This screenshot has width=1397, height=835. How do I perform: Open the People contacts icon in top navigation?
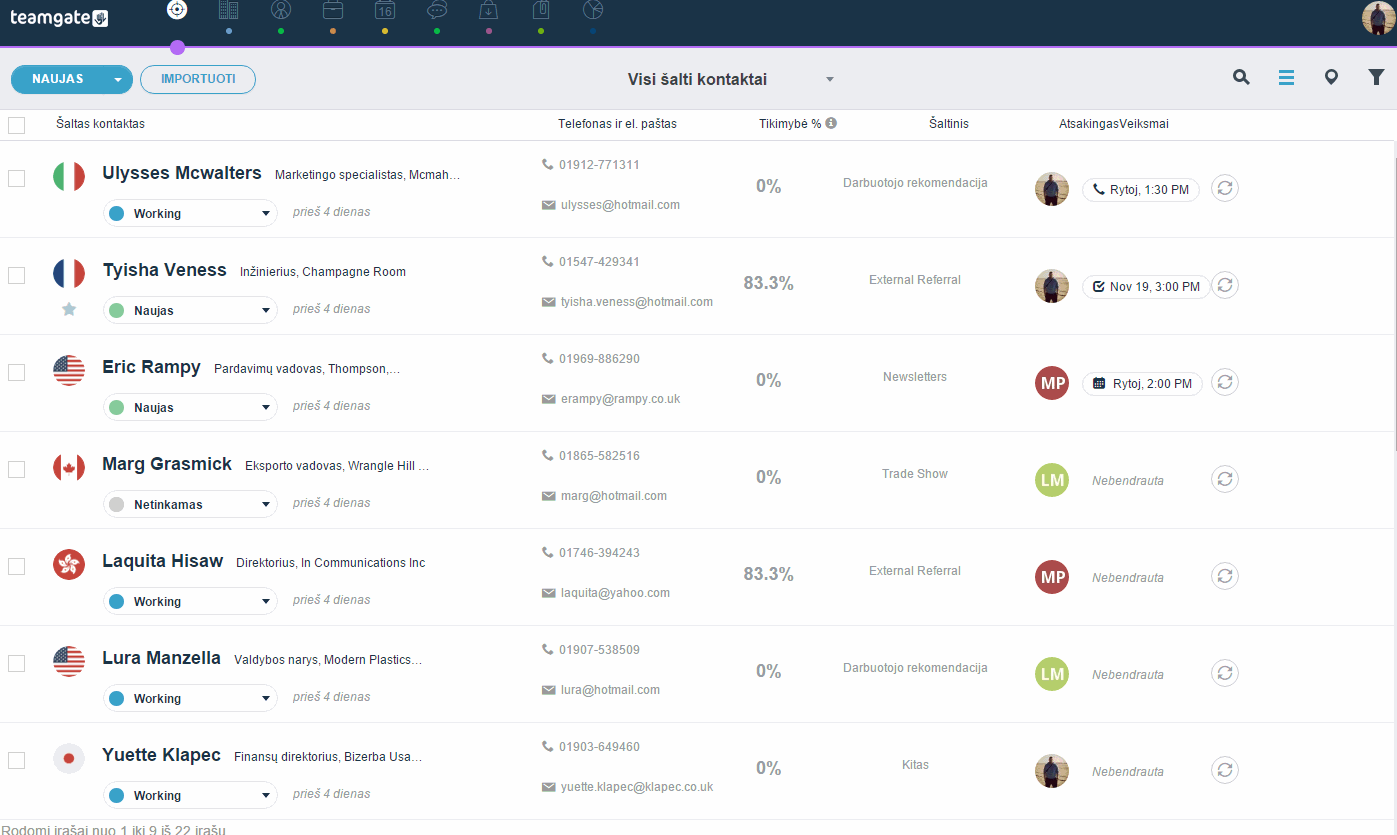tap(281, 10)
